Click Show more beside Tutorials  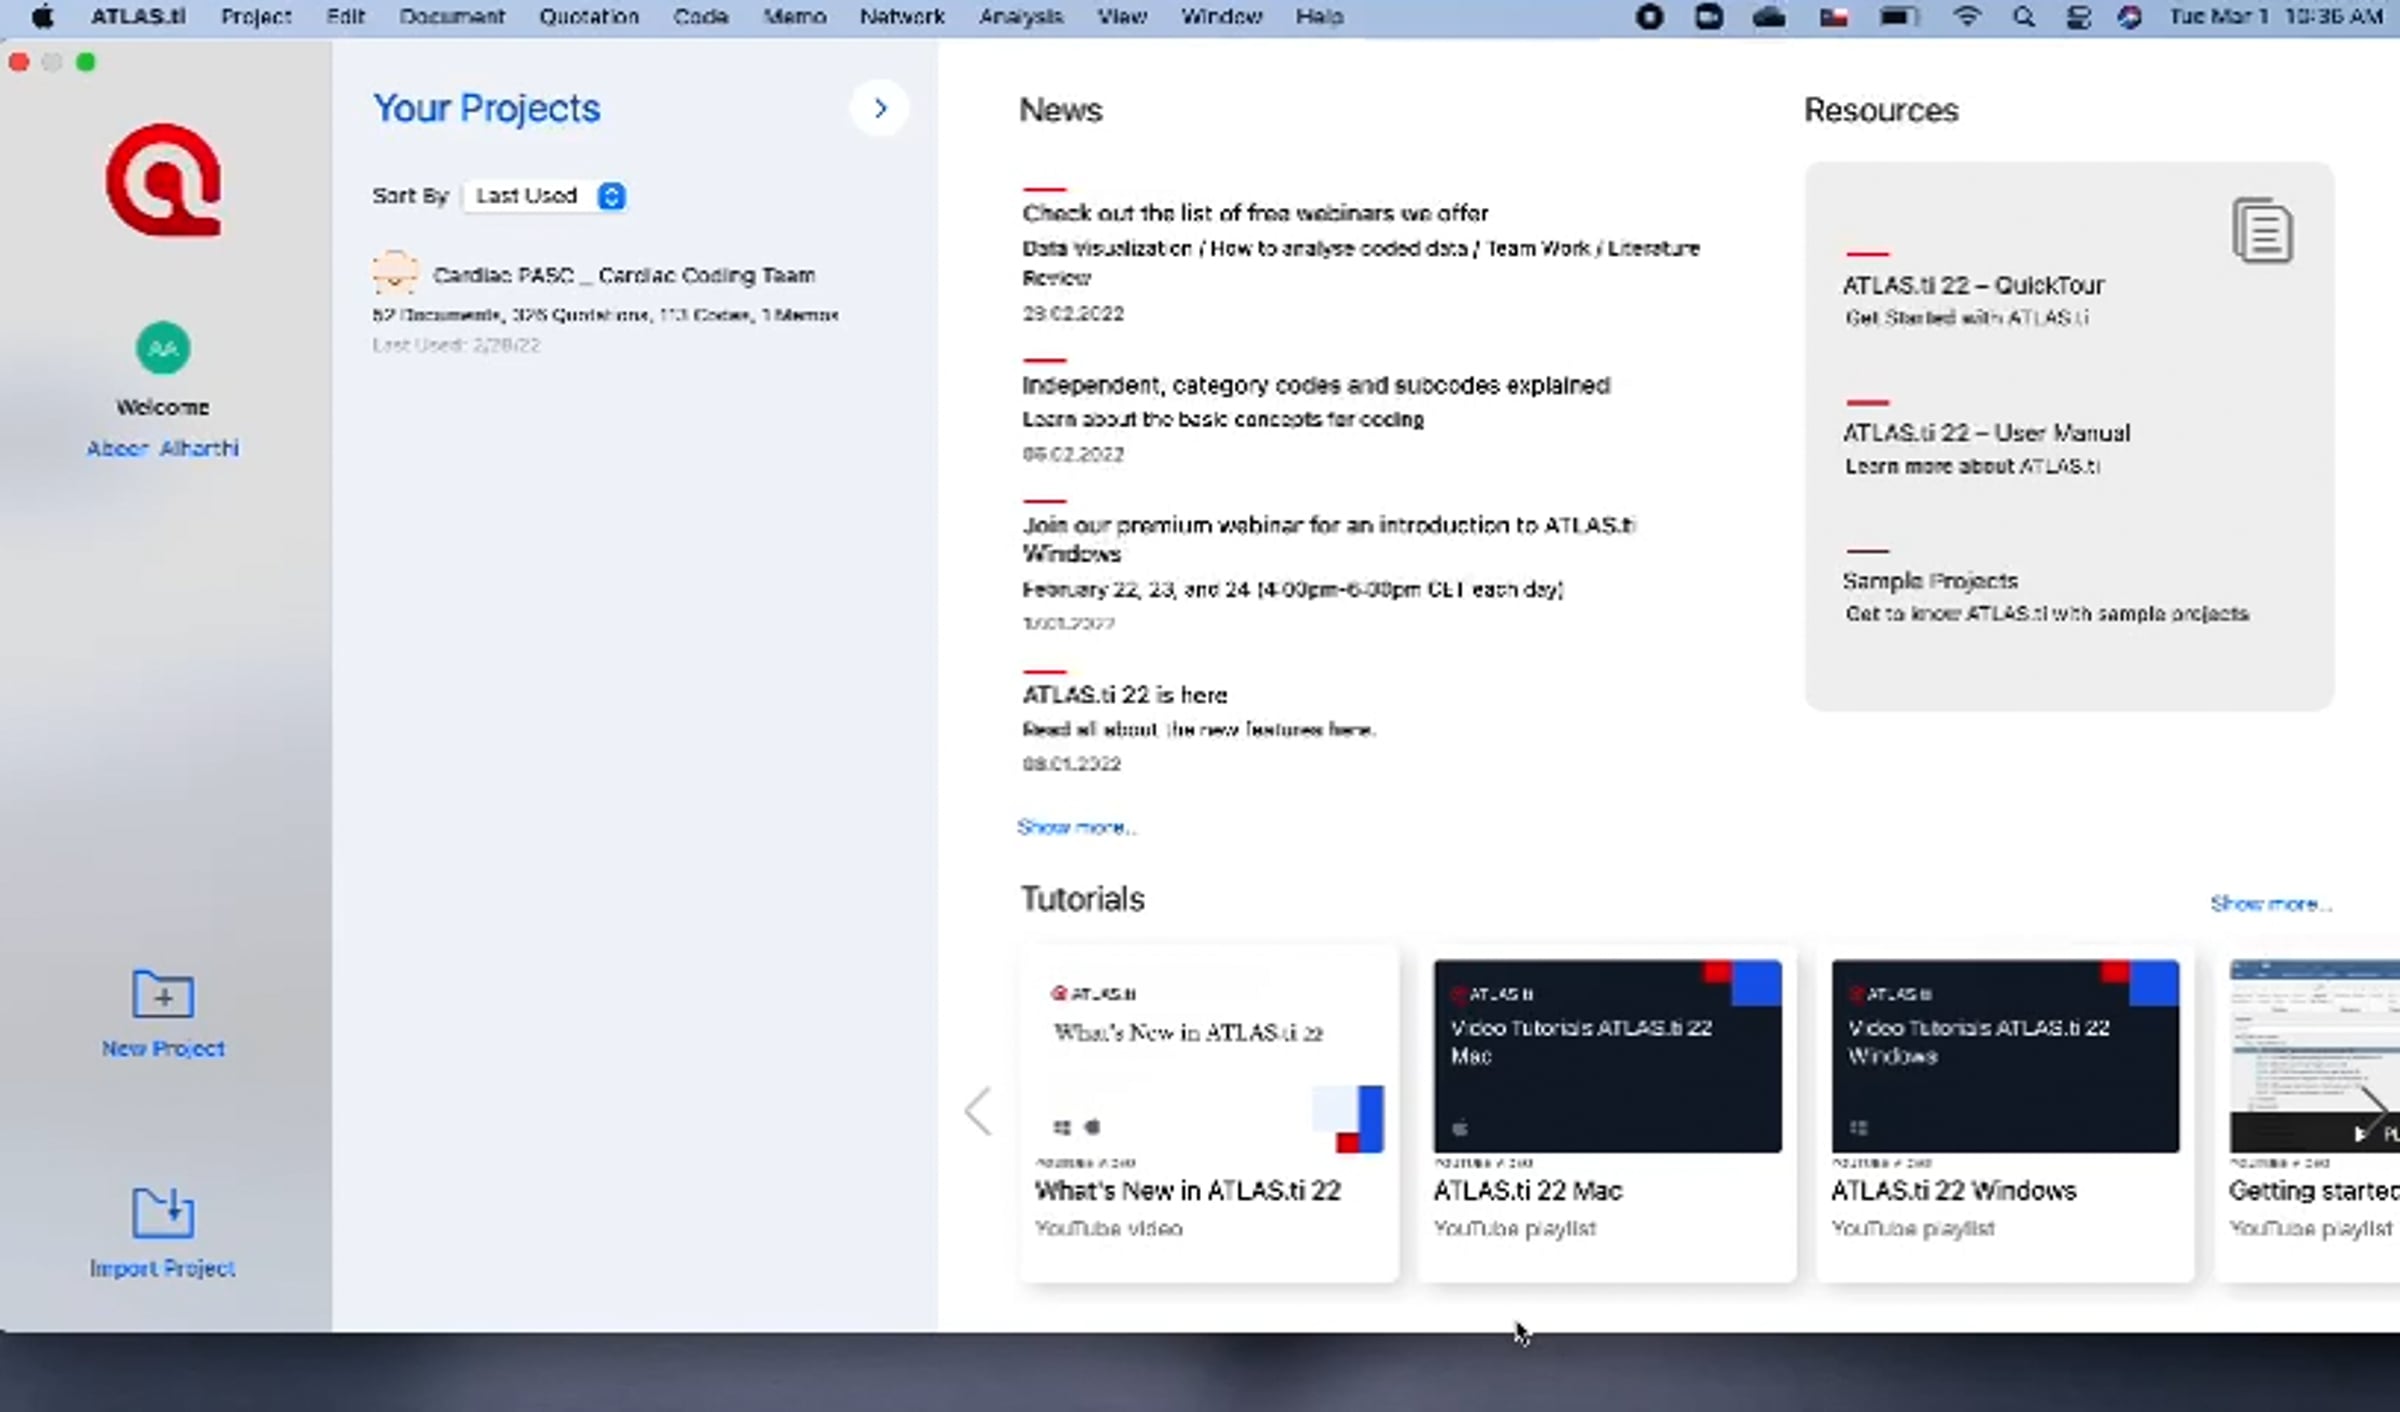click(x=2269, y=904)
